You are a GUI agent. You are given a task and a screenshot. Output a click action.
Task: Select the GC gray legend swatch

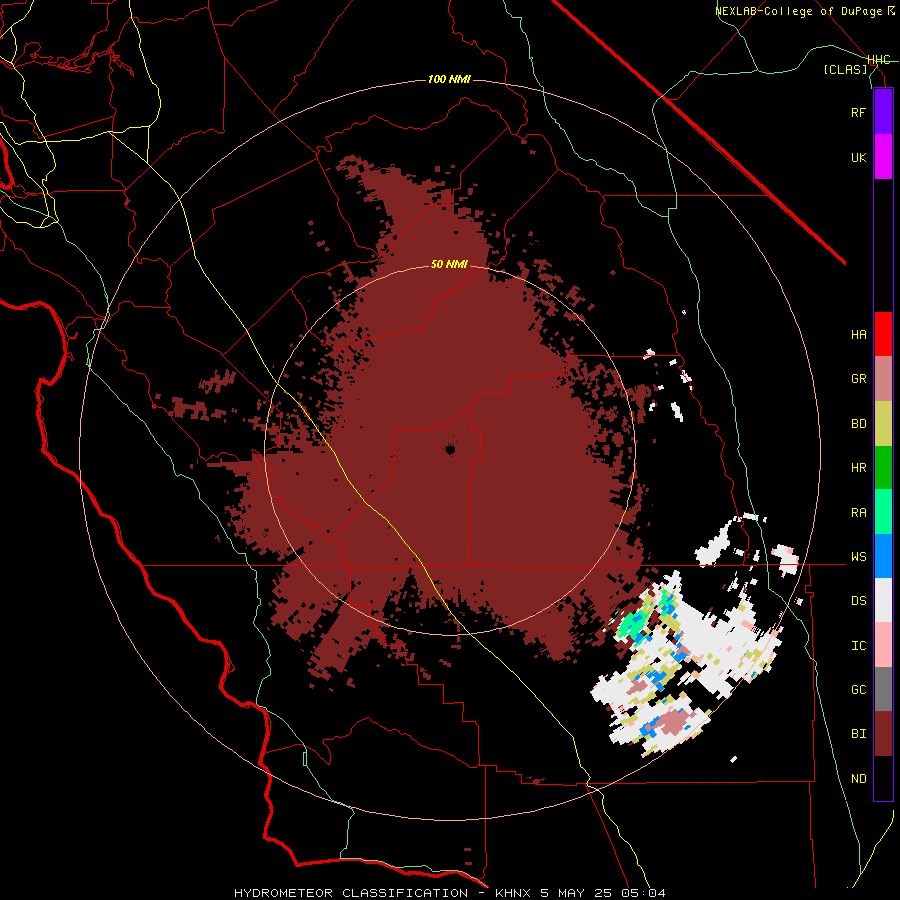click(883, 689)
